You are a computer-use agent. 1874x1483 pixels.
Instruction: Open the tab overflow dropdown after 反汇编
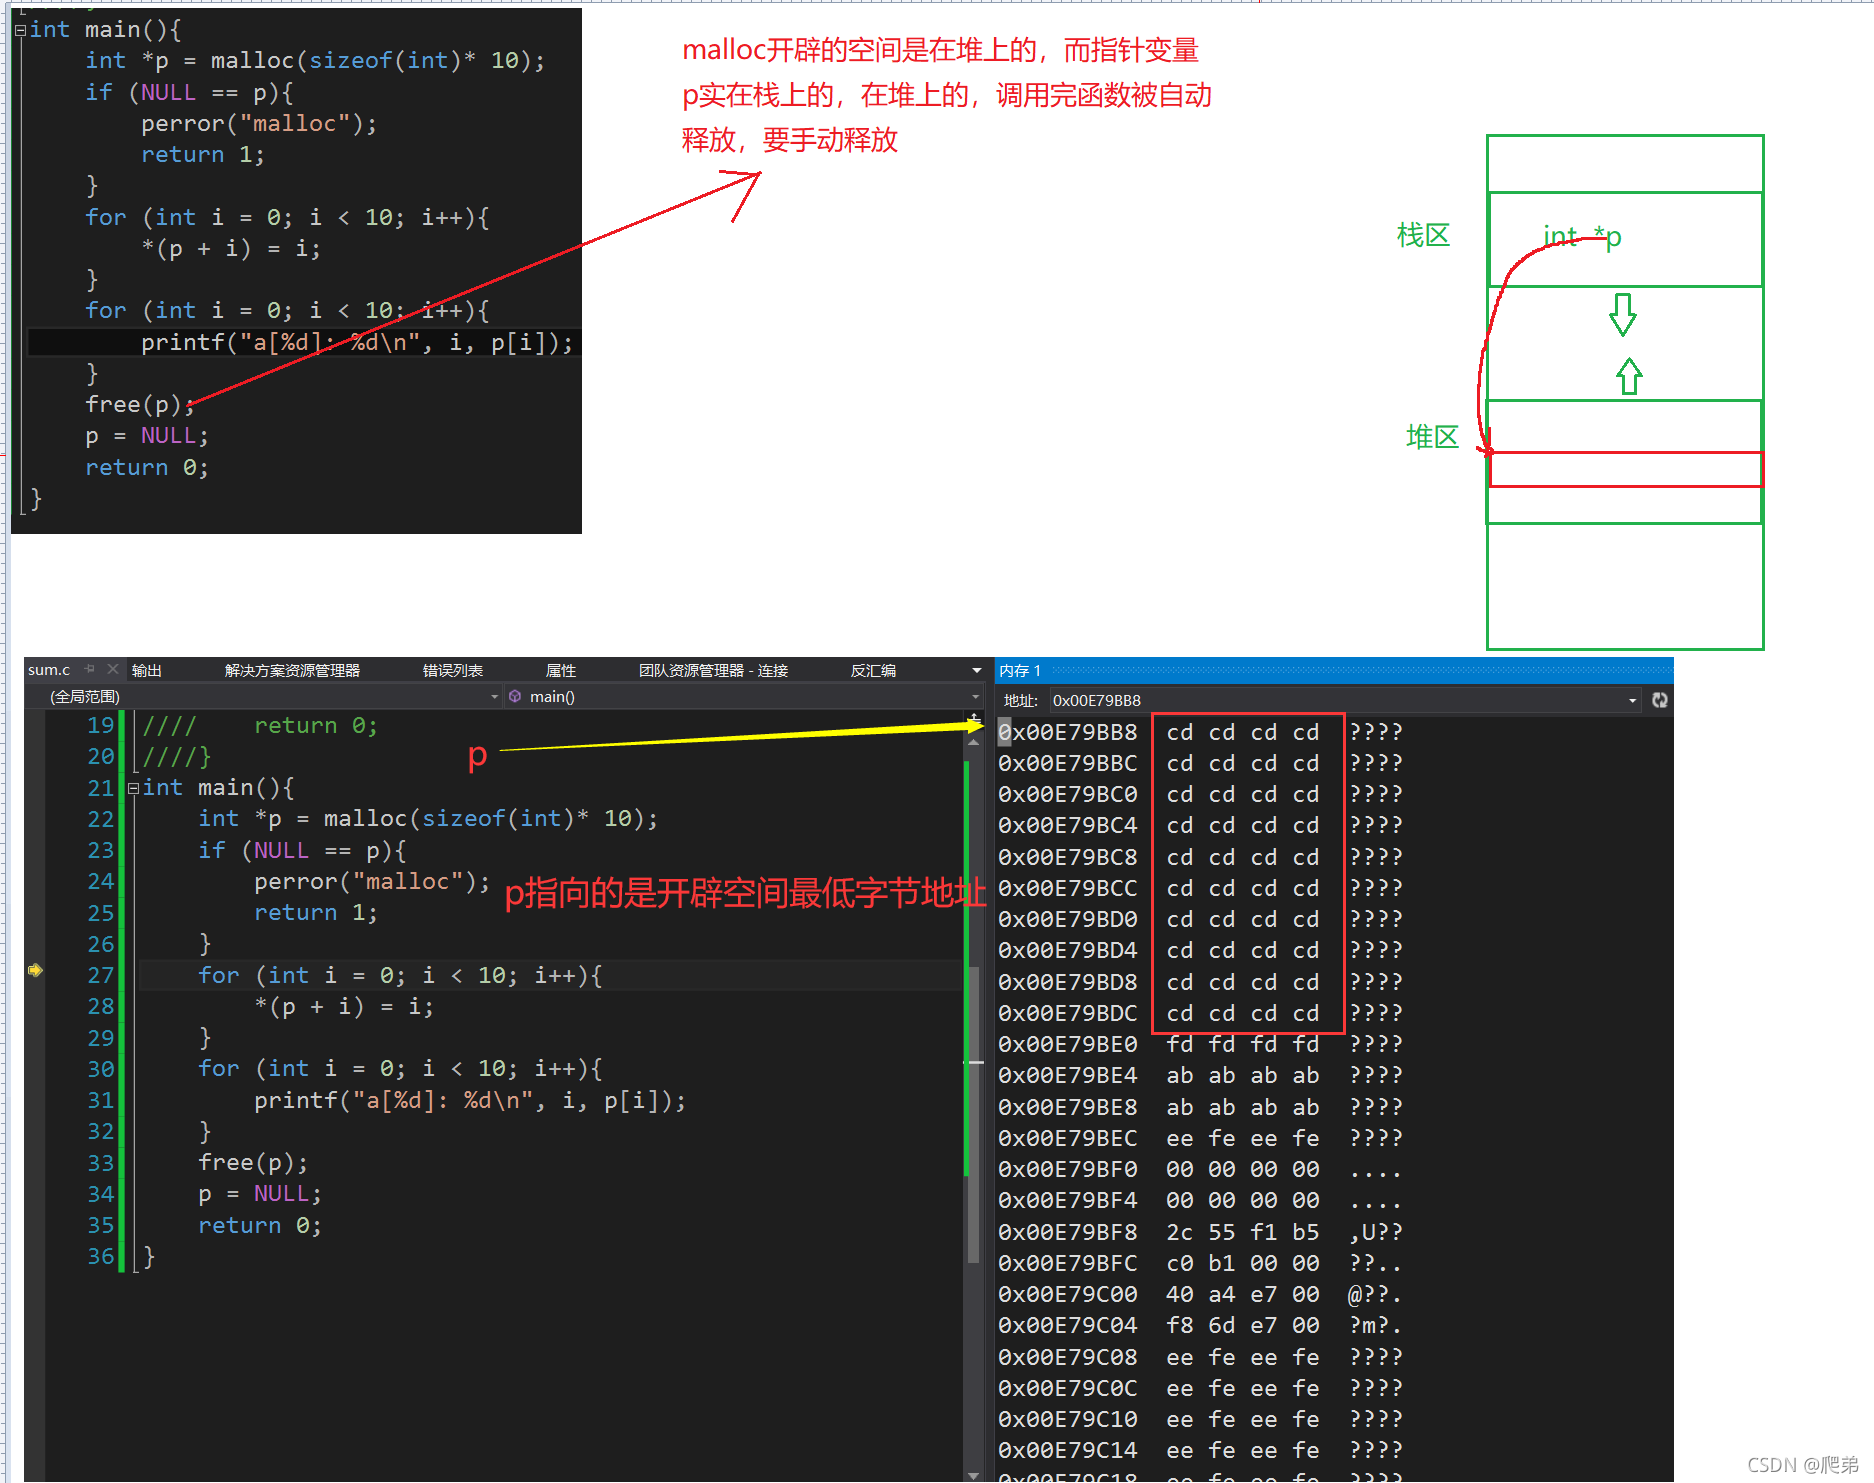[x=976, y=670]
